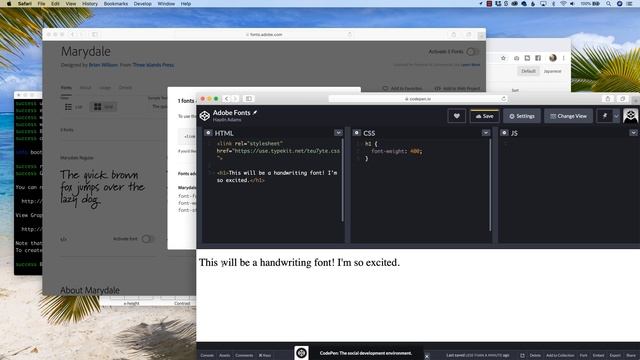Click the open-in-new-window icon in footer
The image size is (640, 360).
pyautogui.click(x=522, y=356)
